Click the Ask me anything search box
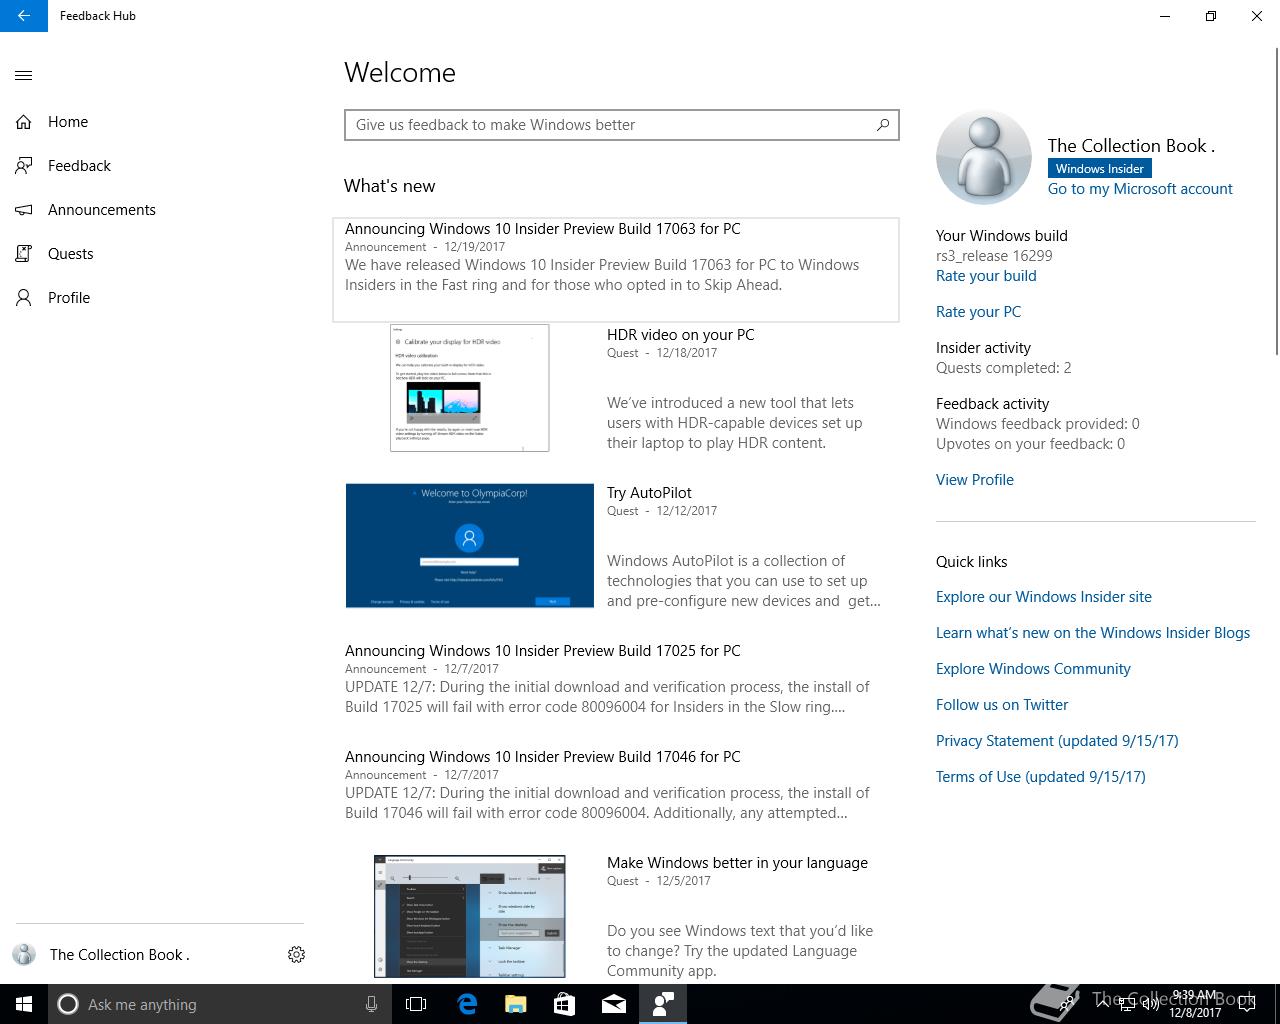 [x=218, y=1004]
